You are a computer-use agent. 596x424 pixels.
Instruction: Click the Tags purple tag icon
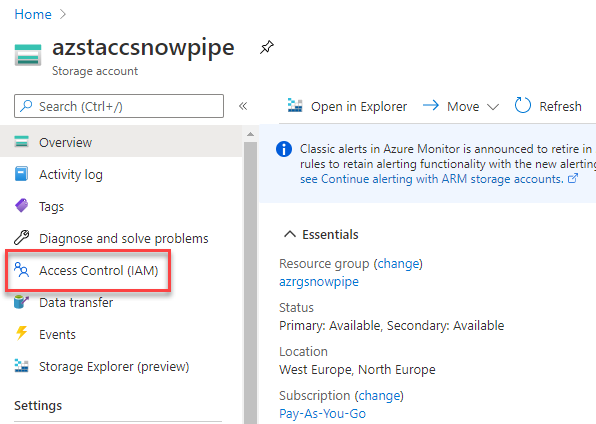22,206
